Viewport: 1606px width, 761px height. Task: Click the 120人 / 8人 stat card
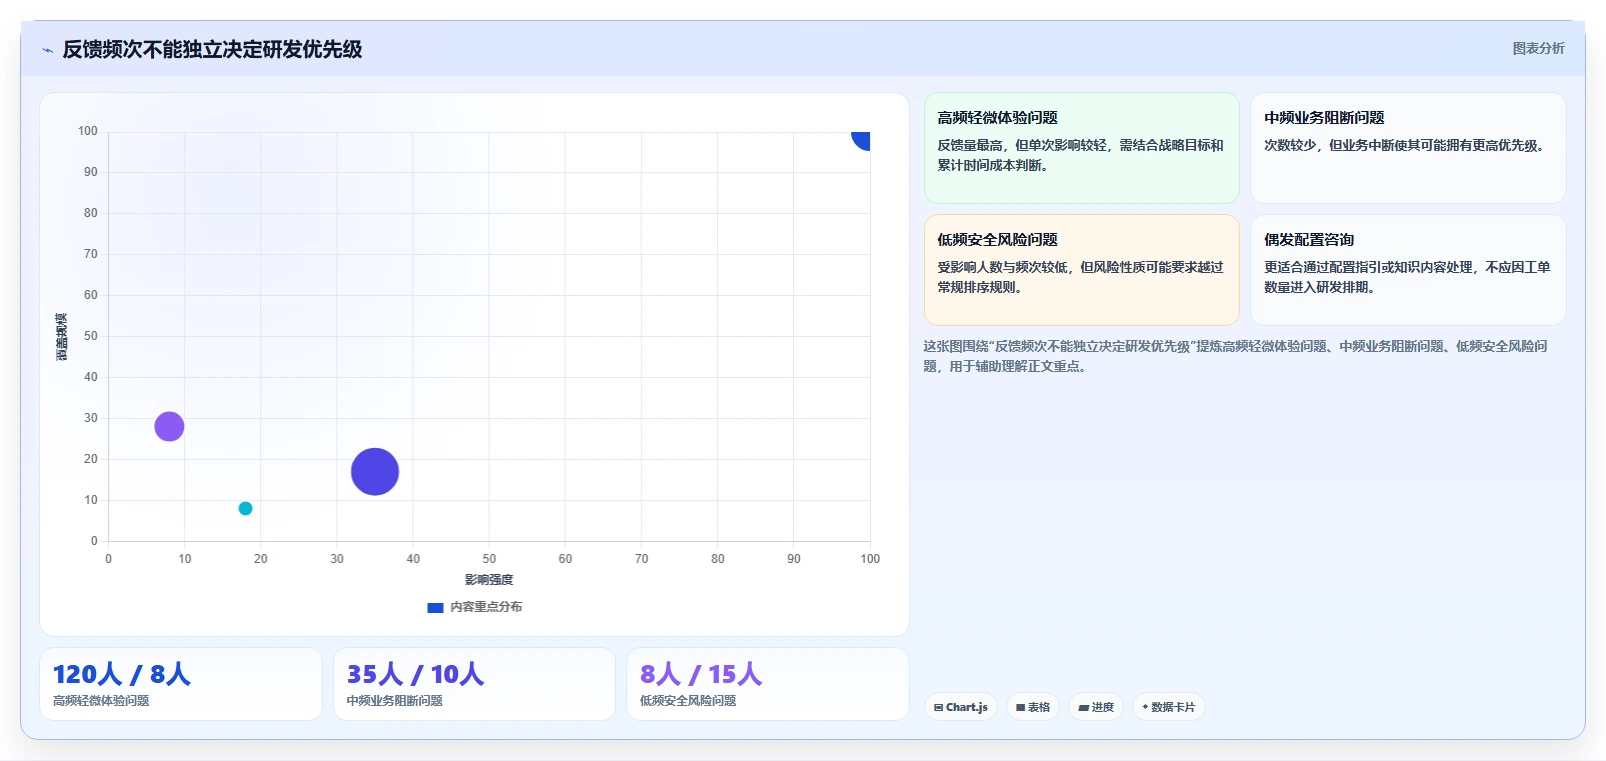click(x=181, y=684)
